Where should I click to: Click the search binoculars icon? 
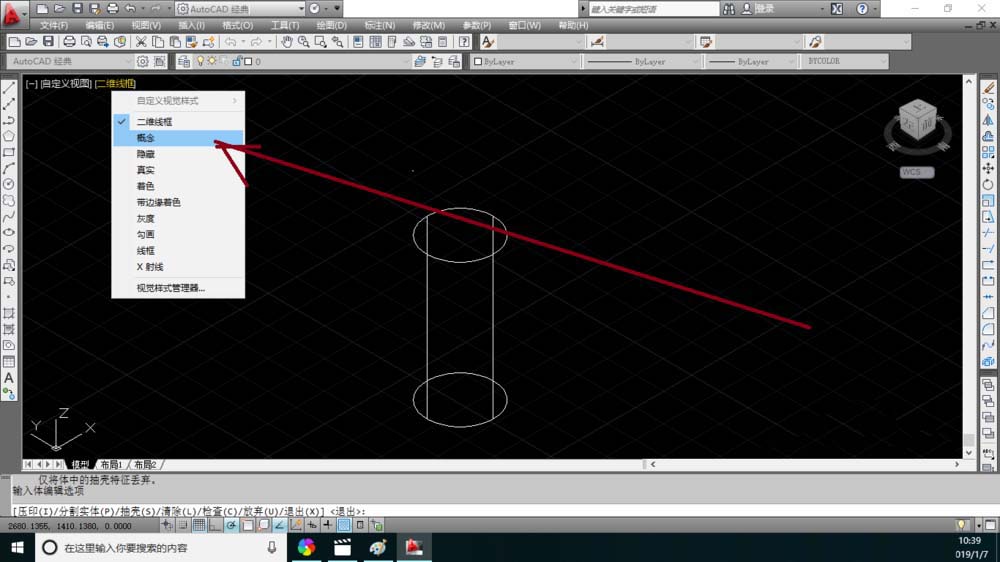pyautogui.click(x=728, y=9)
